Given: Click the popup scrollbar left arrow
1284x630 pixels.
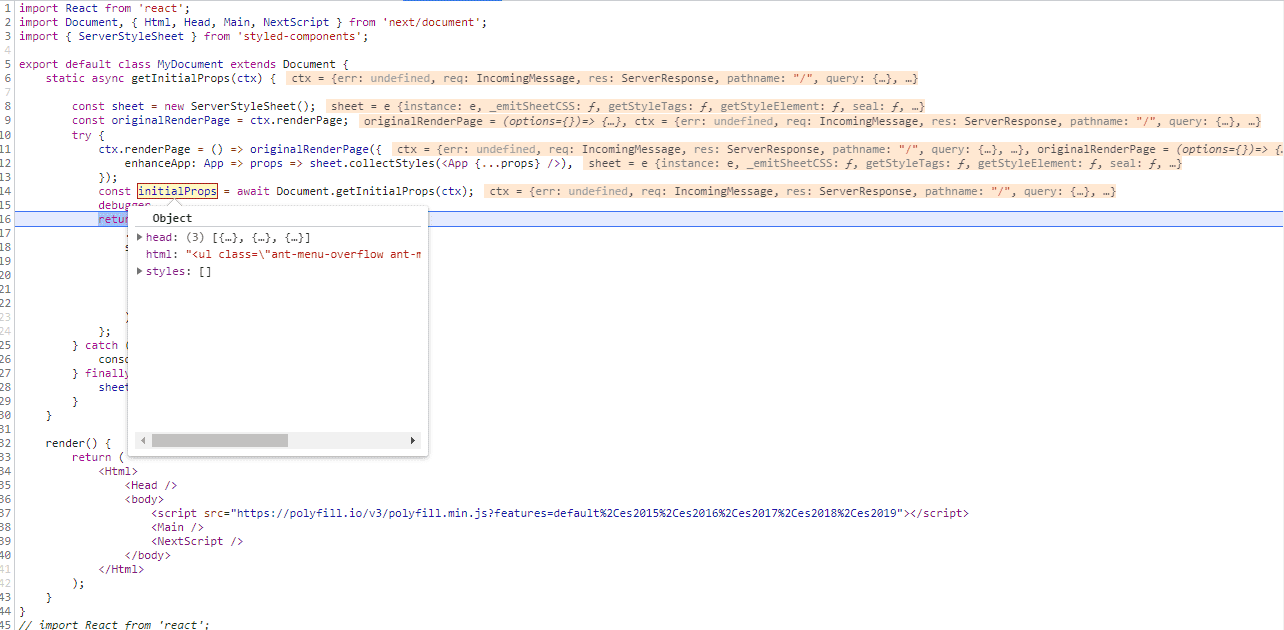Looking at the screenshot, I should (x=143, y=440).
